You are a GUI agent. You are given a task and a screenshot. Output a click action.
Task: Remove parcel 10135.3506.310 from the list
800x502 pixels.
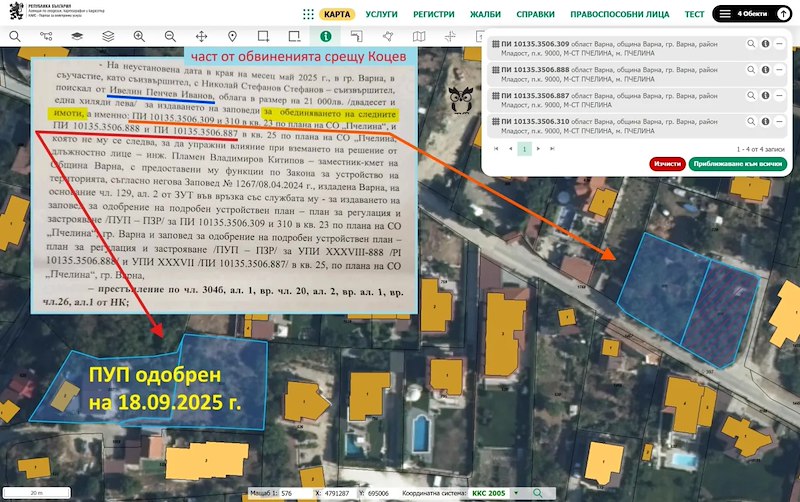point(779,122)
